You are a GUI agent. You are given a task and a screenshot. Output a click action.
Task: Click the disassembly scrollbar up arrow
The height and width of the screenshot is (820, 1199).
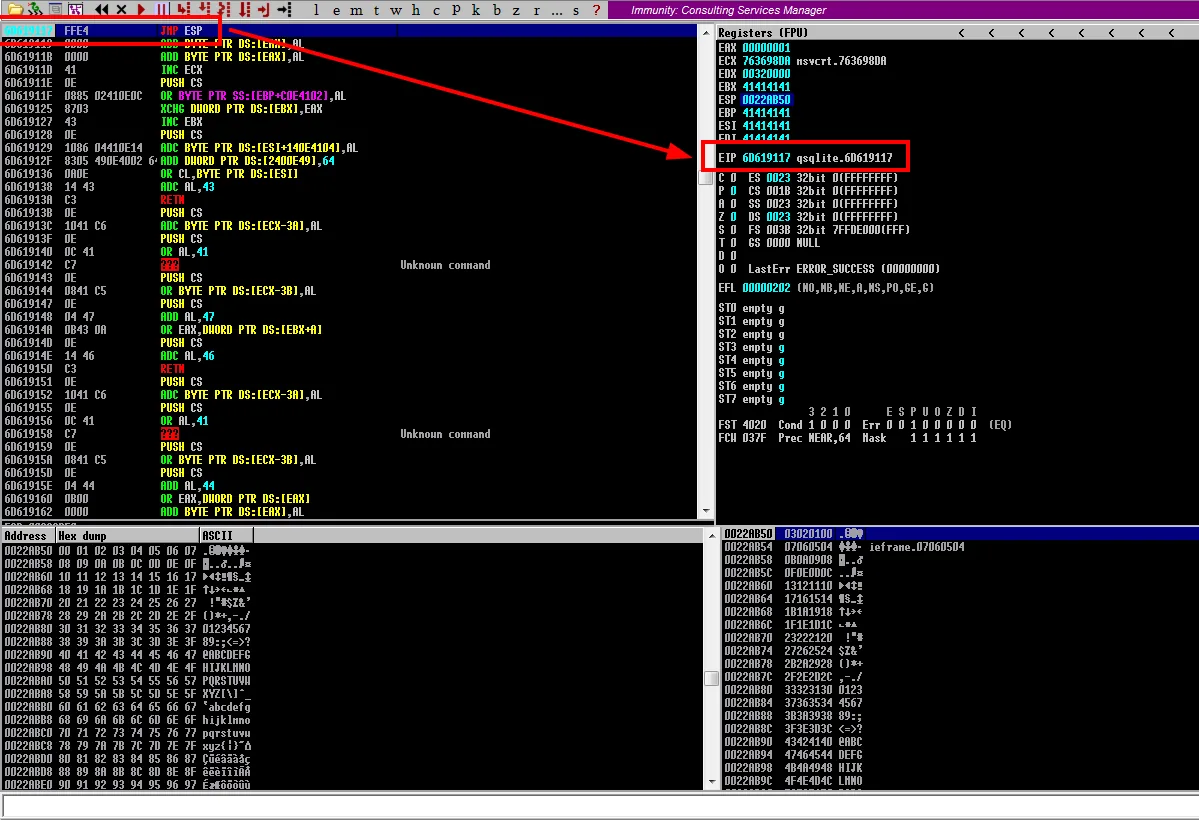(706, 33)
